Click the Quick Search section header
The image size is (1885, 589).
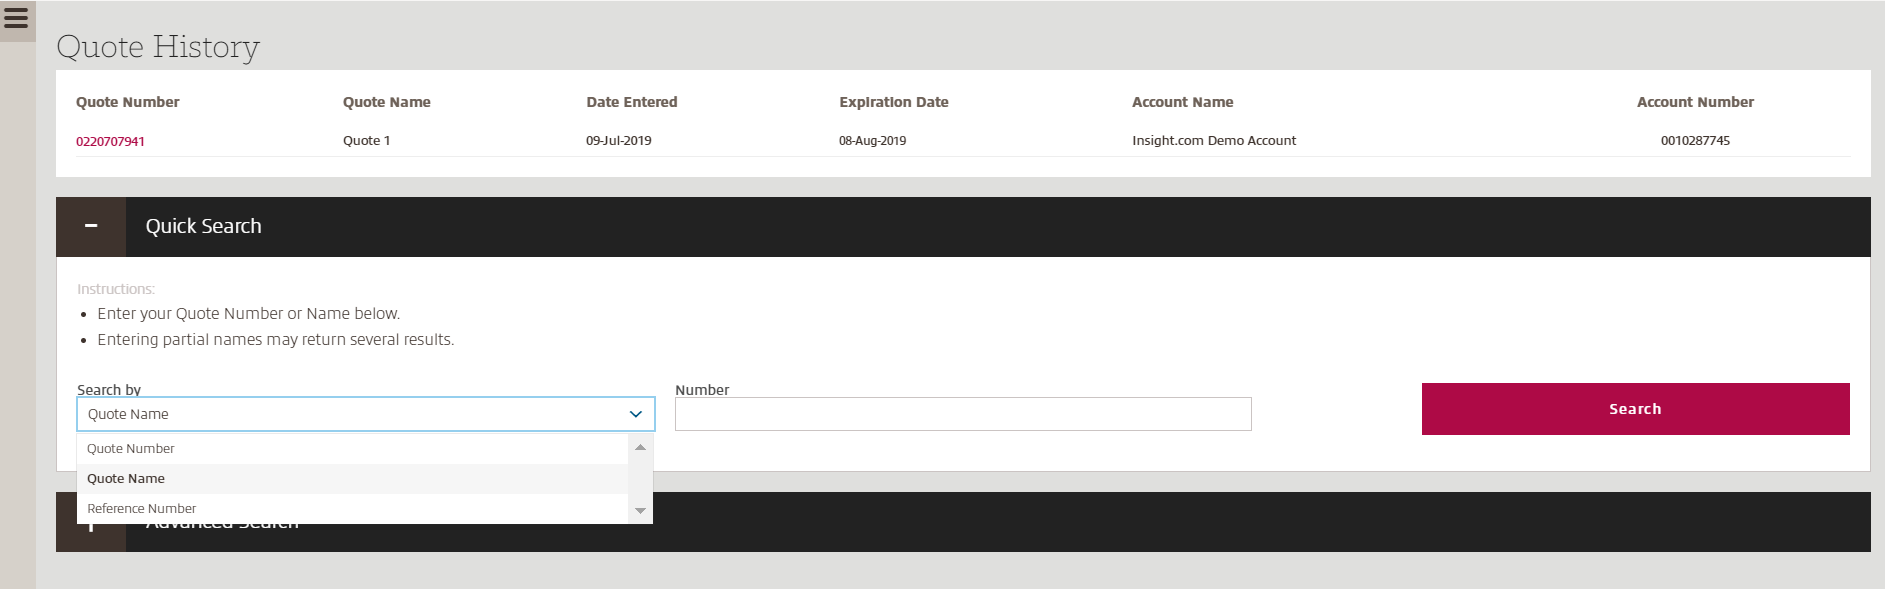(x=203, y=226)
